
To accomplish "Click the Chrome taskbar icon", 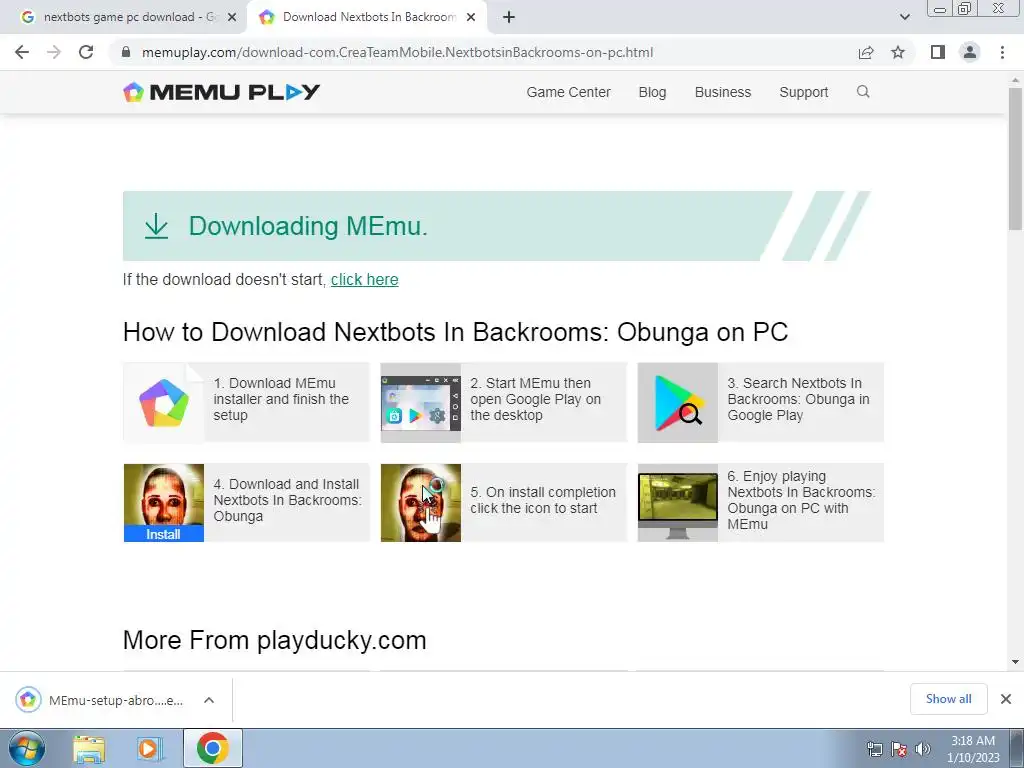I will [x=212, y=748].
